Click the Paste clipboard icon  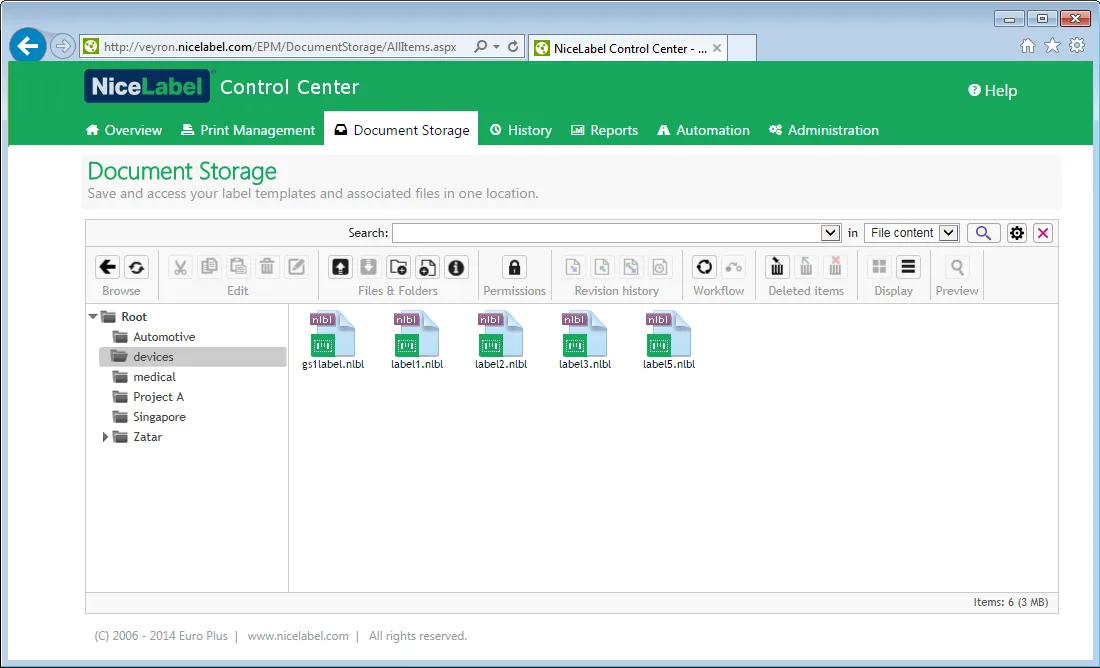tap(239, 267)
